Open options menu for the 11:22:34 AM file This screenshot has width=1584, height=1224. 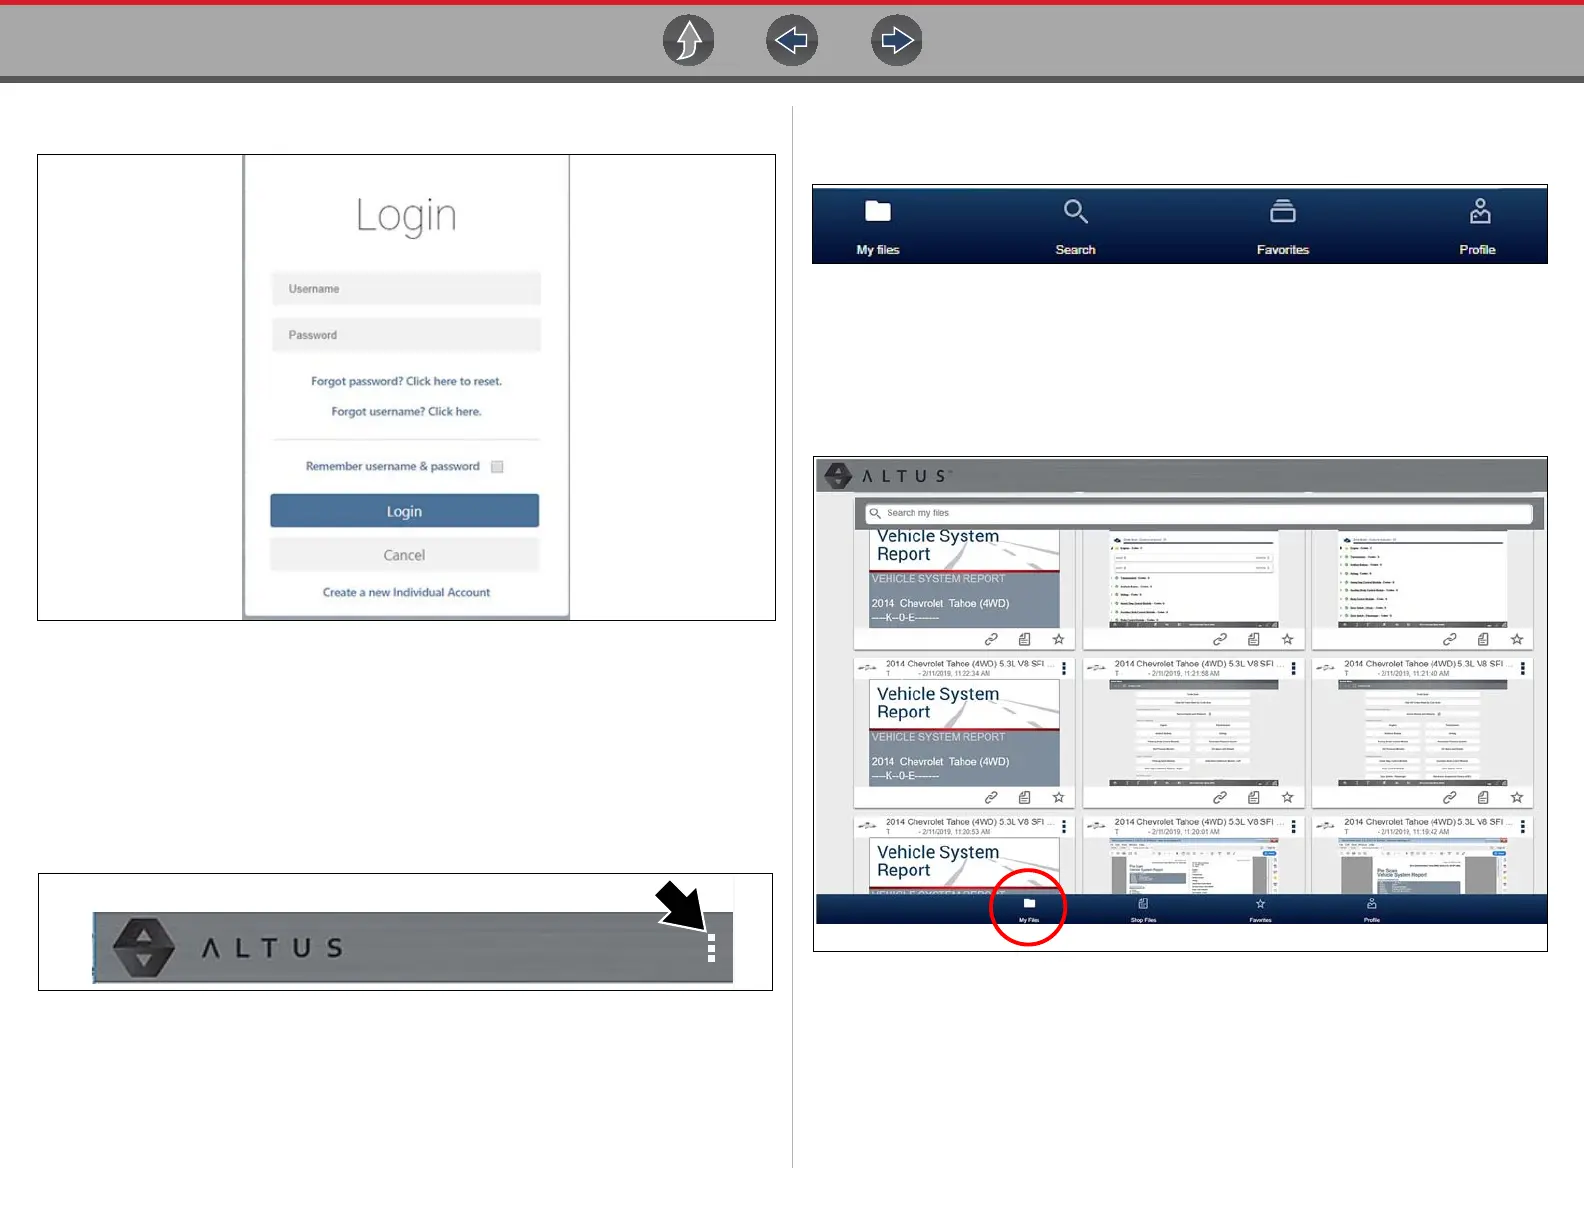click(x=1064, y=668)
